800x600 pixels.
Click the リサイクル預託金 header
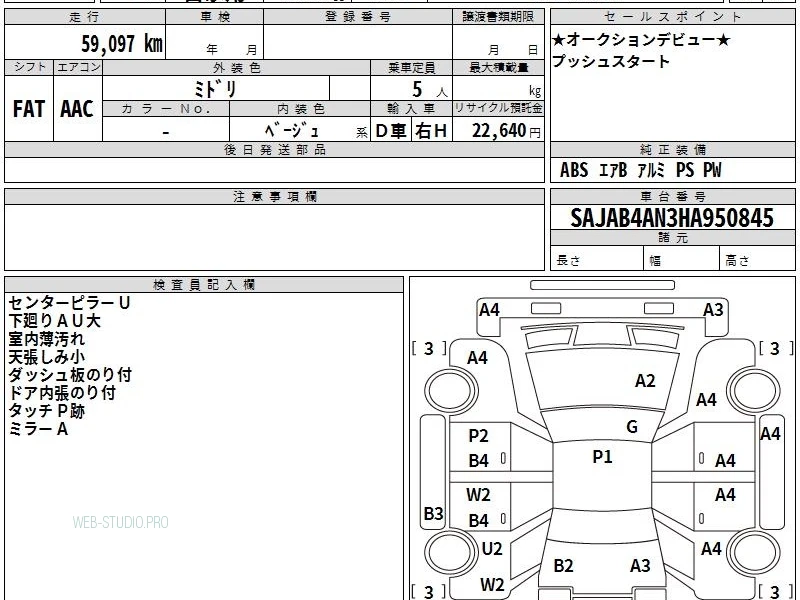coord(498,108)
